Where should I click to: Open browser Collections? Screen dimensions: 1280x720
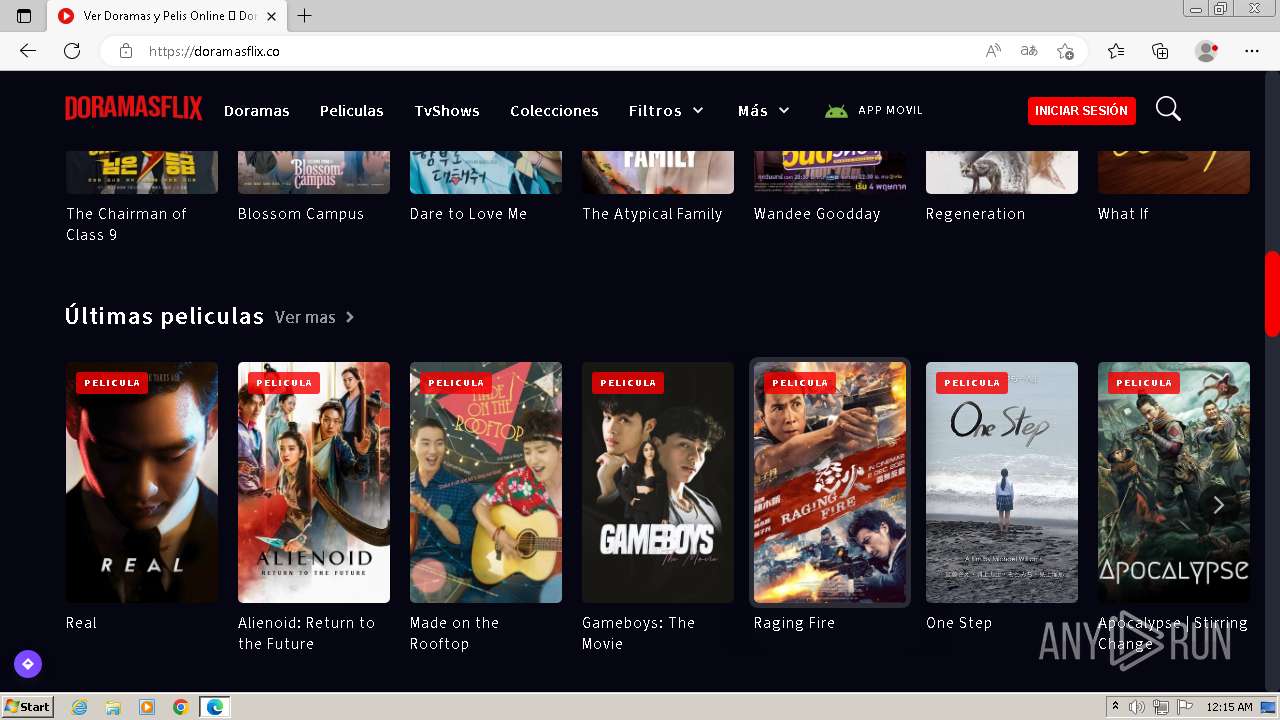coord(1160,51)
